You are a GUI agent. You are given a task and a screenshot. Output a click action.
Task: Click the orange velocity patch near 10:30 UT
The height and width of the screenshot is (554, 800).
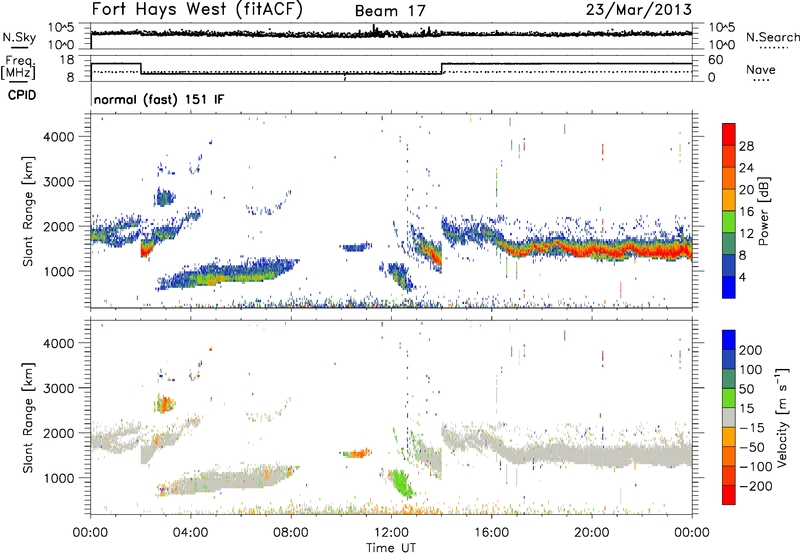coord(359,453)
